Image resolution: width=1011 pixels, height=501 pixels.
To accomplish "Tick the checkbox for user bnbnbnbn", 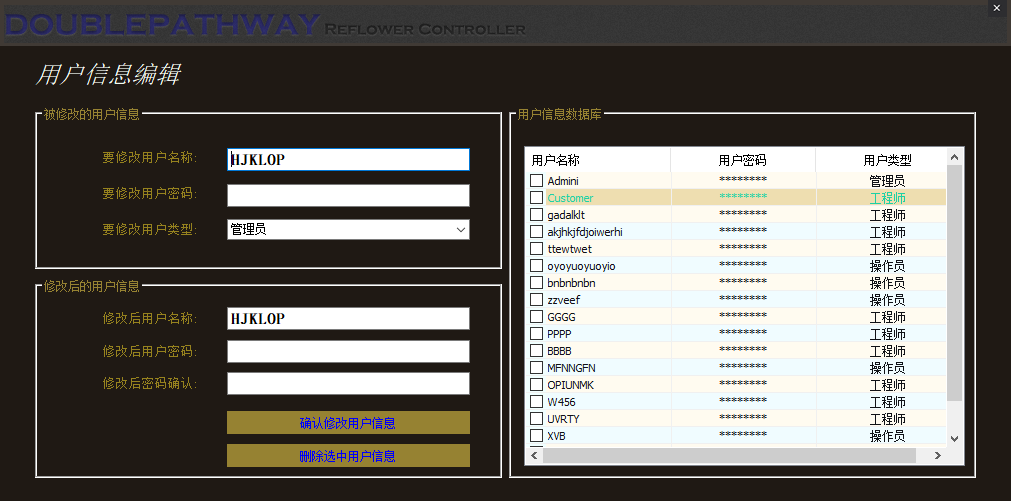I will tap(536, 282).
